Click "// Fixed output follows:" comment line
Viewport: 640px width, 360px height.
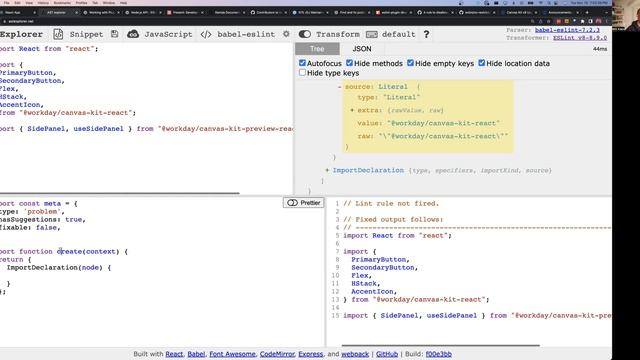[393, 219]
